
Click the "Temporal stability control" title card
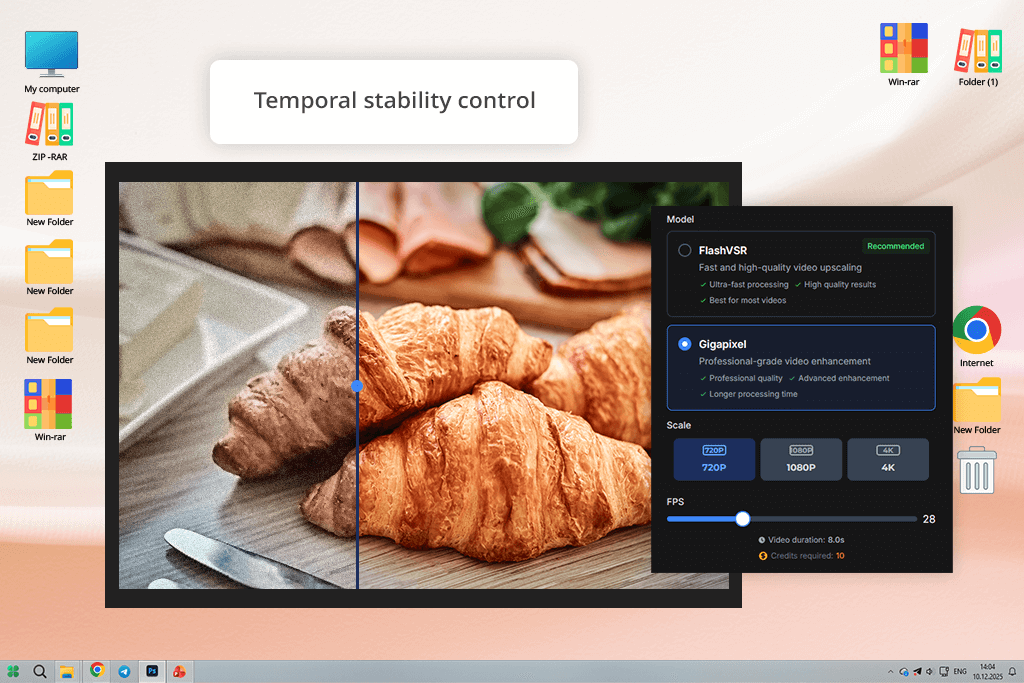click(x=394, y=101)
